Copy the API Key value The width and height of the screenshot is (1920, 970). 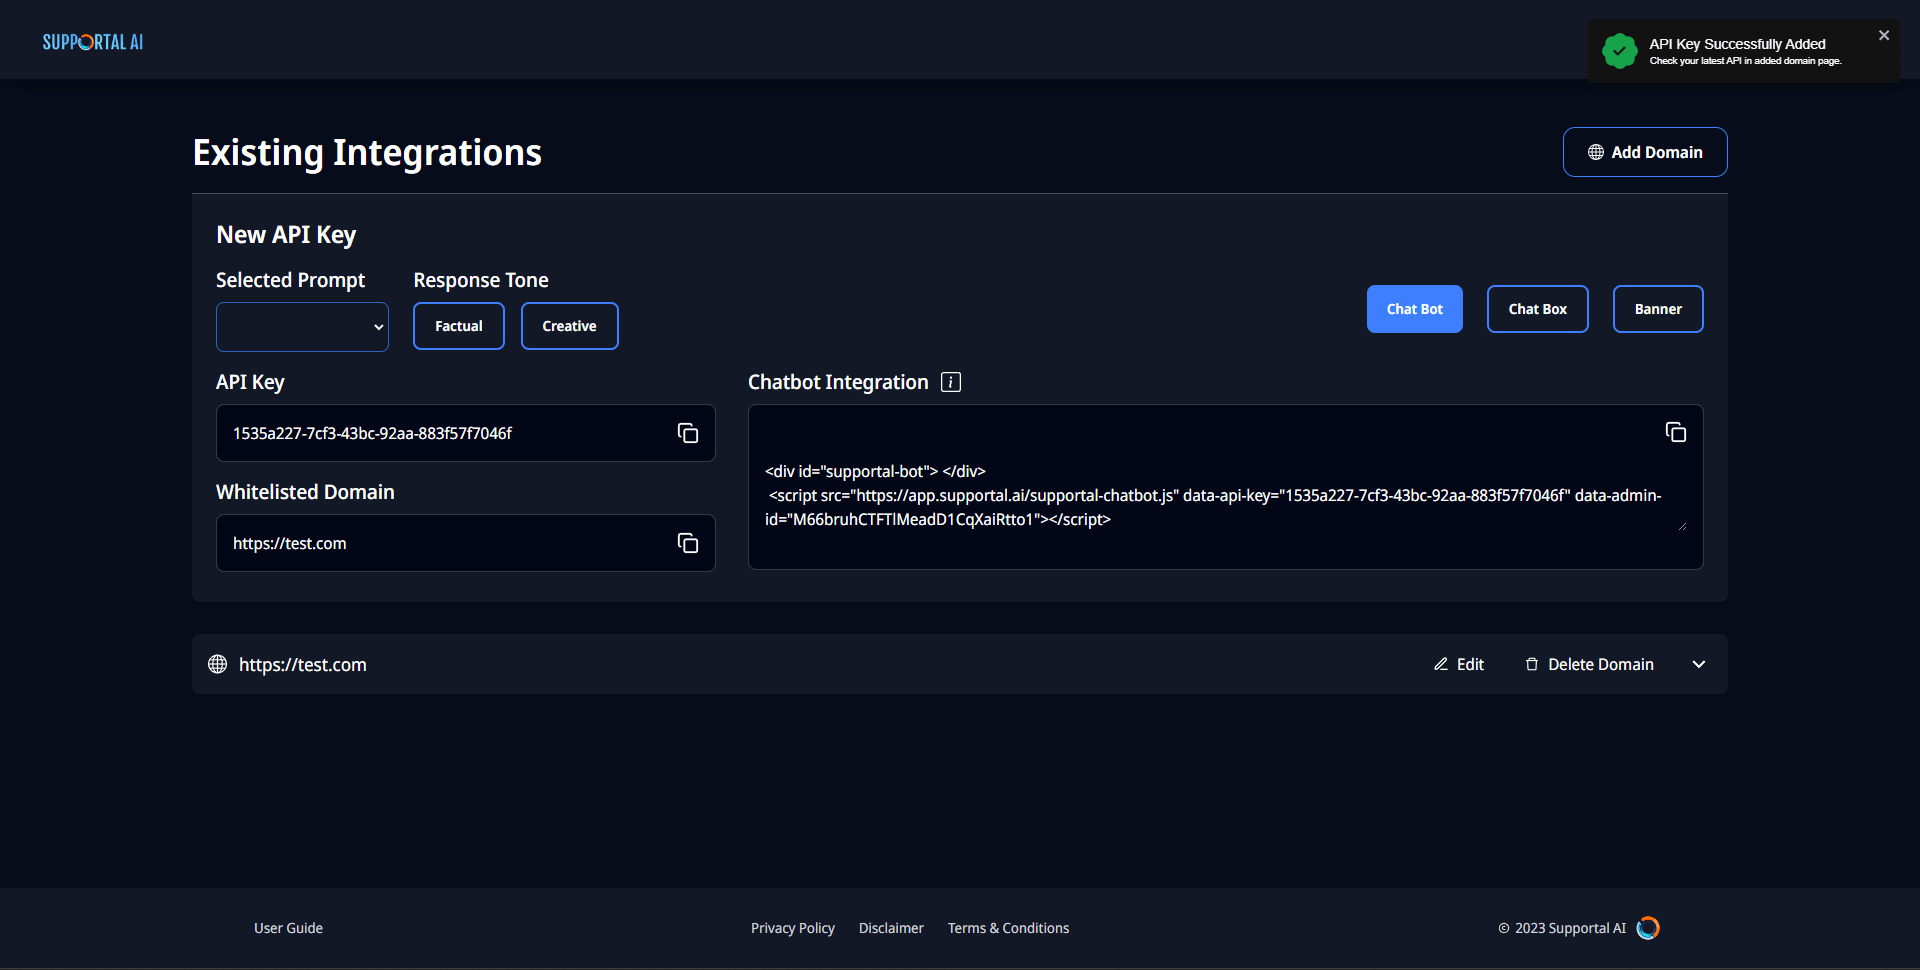(688, 433)
